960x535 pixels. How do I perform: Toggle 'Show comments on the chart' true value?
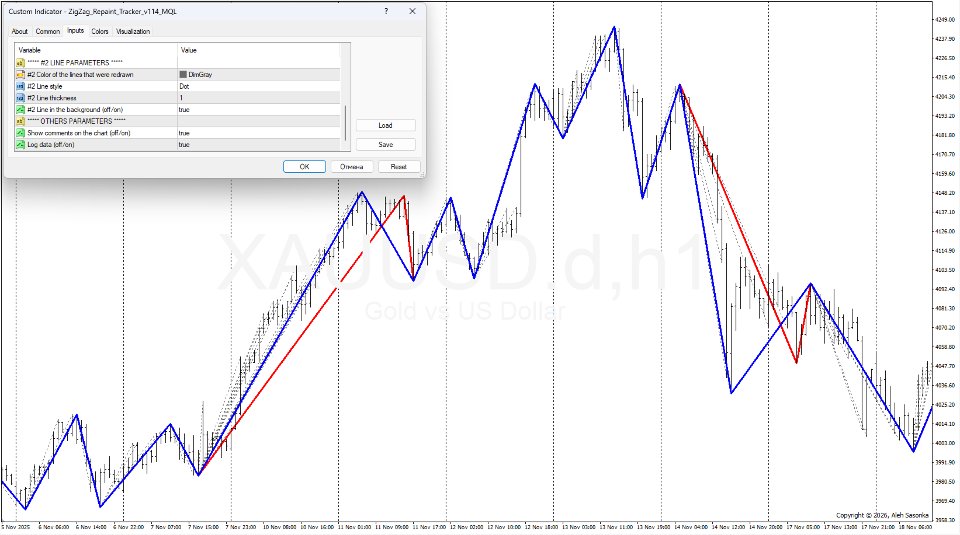(x=184, y=133)
